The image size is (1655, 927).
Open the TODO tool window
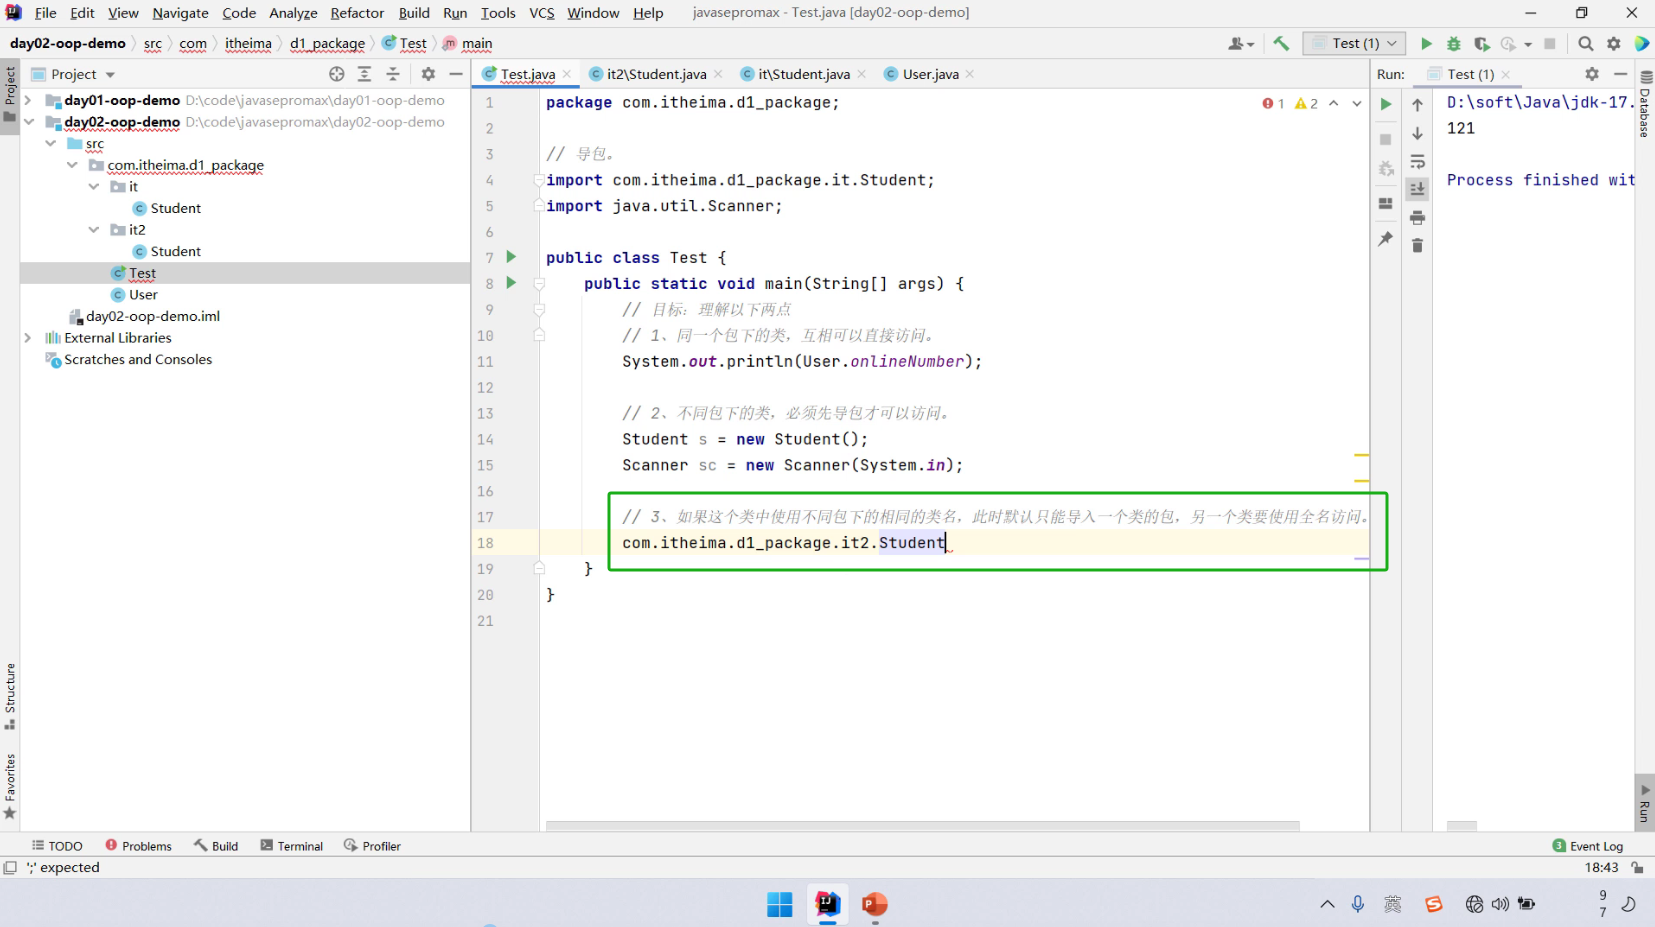pyautogui.click(x=57, y=846)
